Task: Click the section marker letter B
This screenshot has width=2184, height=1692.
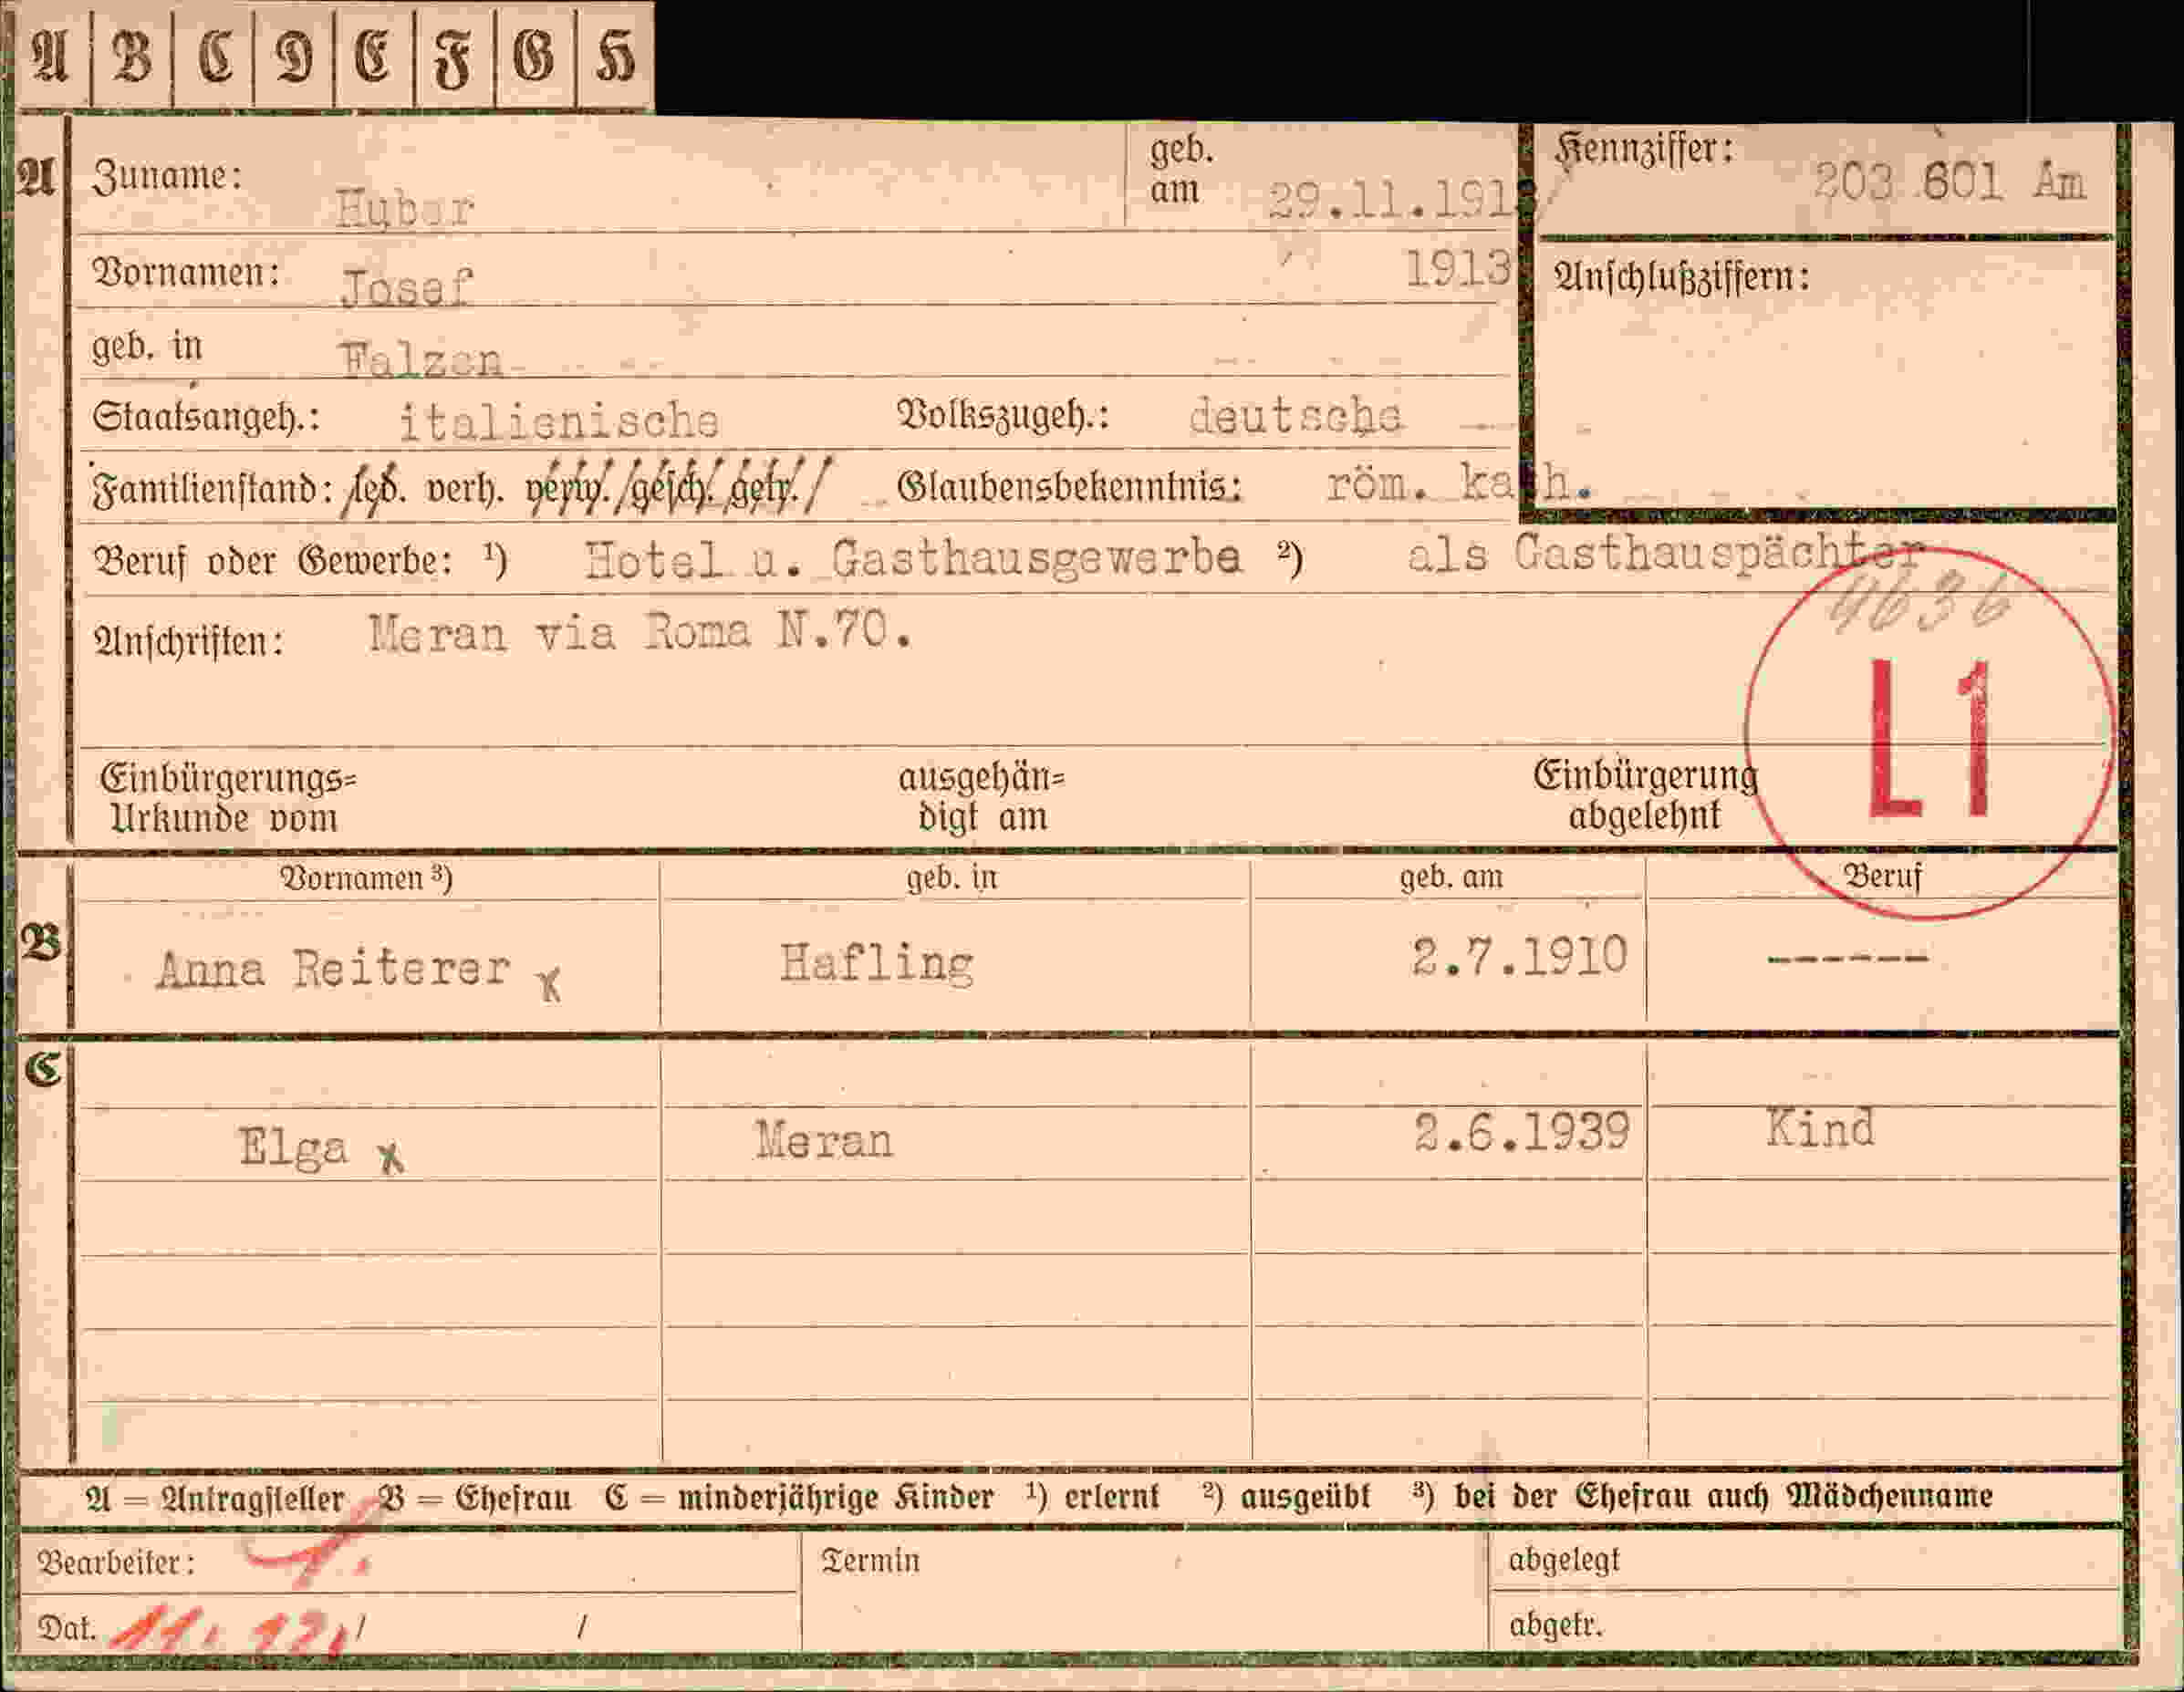Action: [40, 943]
